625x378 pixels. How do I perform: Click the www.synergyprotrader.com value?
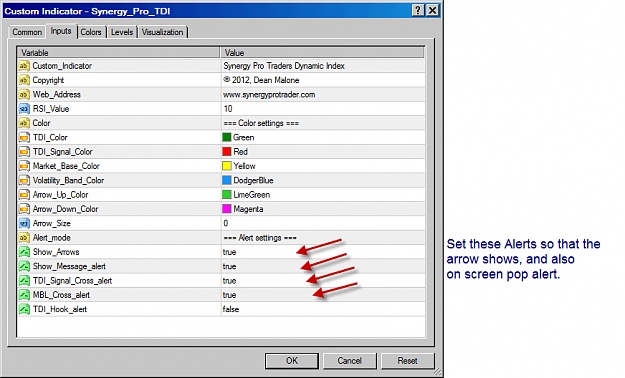[269, 95]
